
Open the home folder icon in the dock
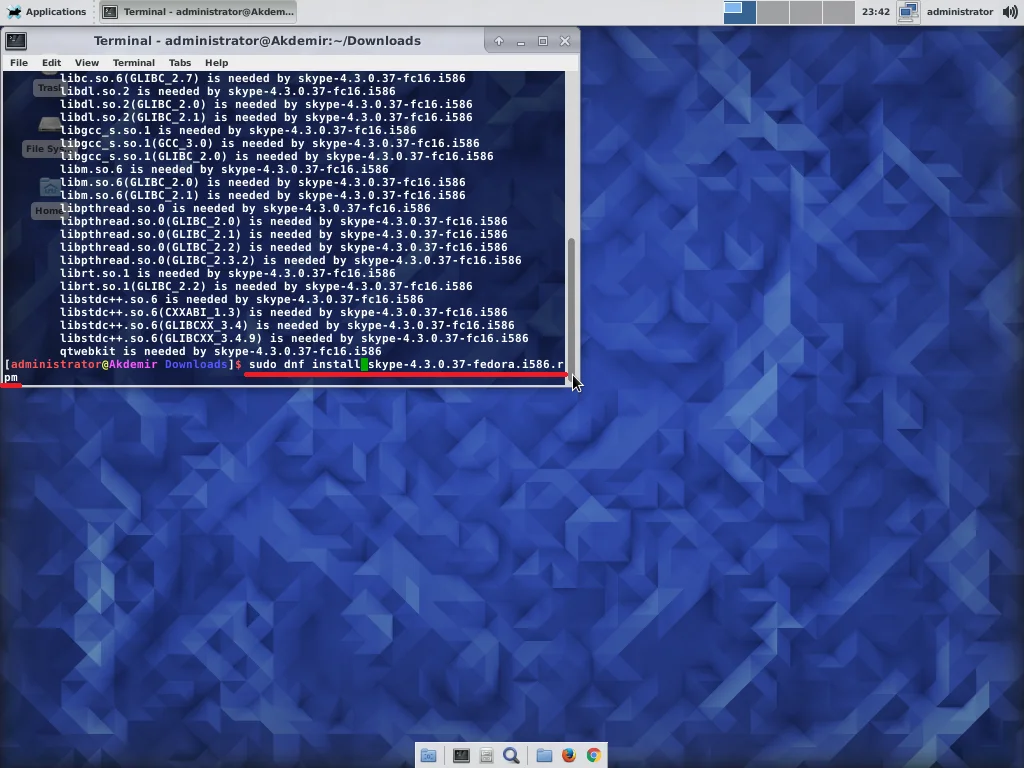pyautogui.click(x=544, y=756)
